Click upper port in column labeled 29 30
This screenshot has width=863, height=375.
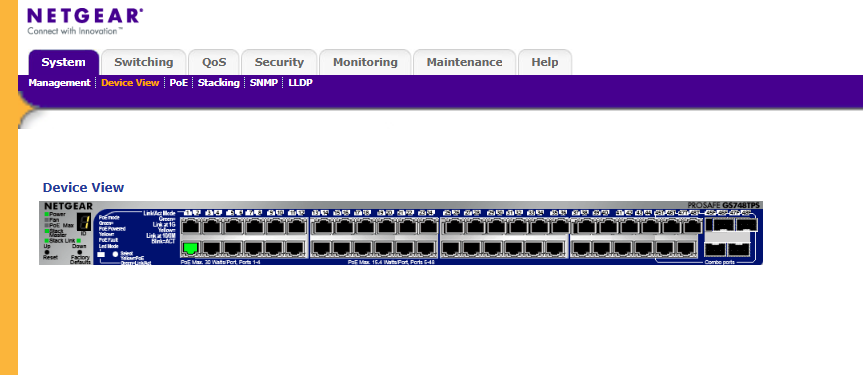click(x=496, y=226)
